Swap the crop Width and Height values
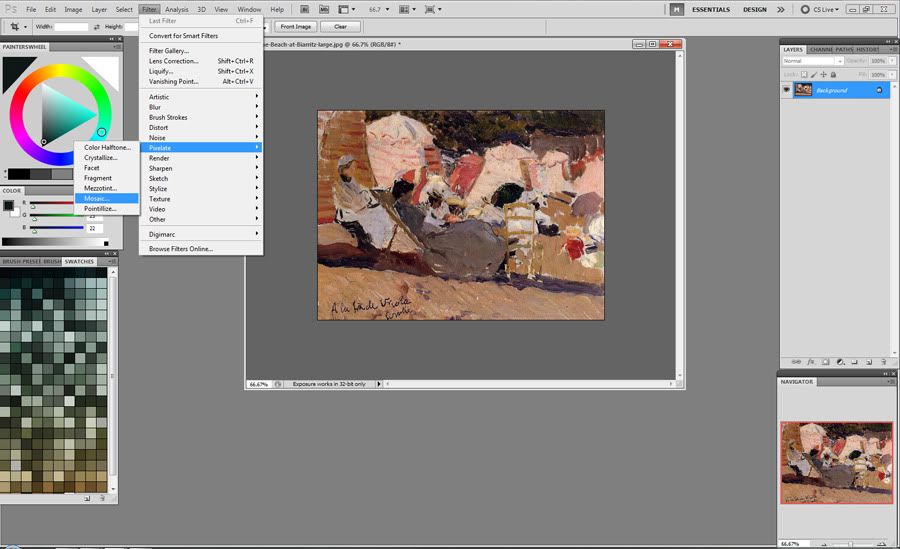The width and height of the screenshot is (900, 549). point(96,26)
